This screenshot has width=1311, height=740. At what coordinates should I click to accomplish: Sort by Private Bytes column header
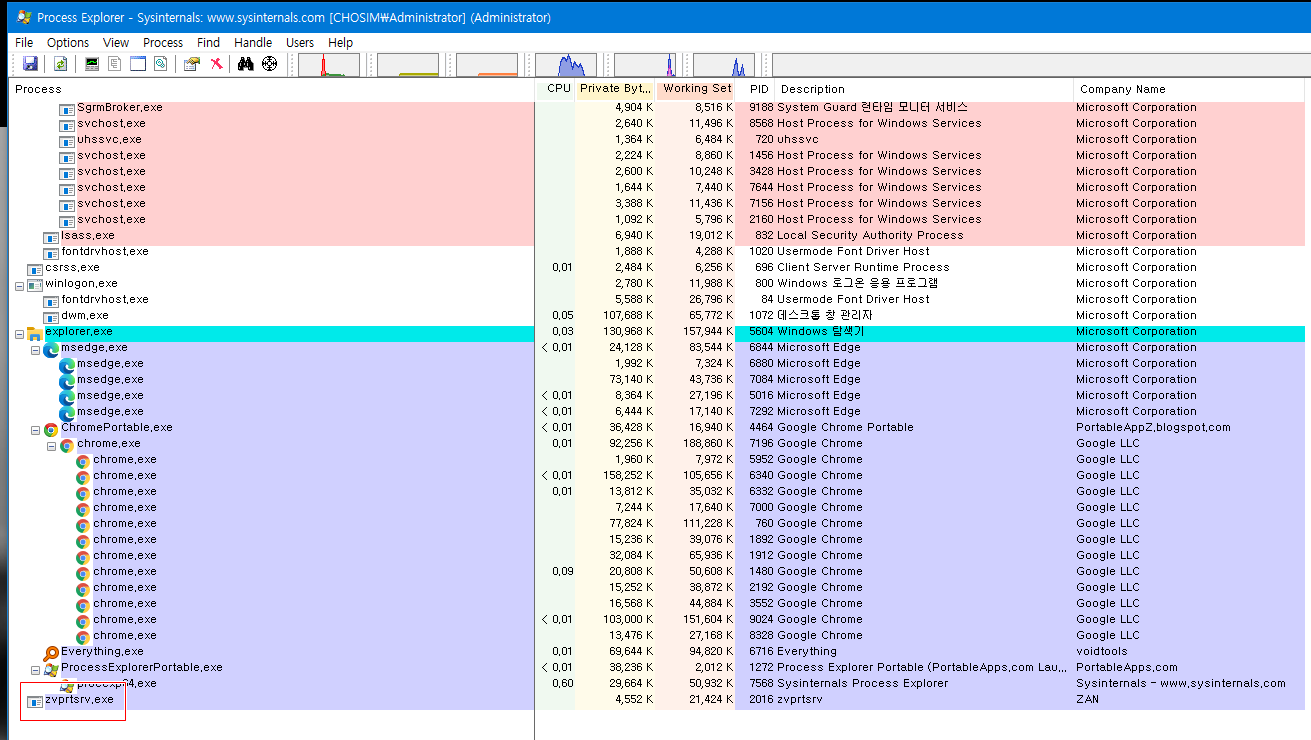[615, 89]
